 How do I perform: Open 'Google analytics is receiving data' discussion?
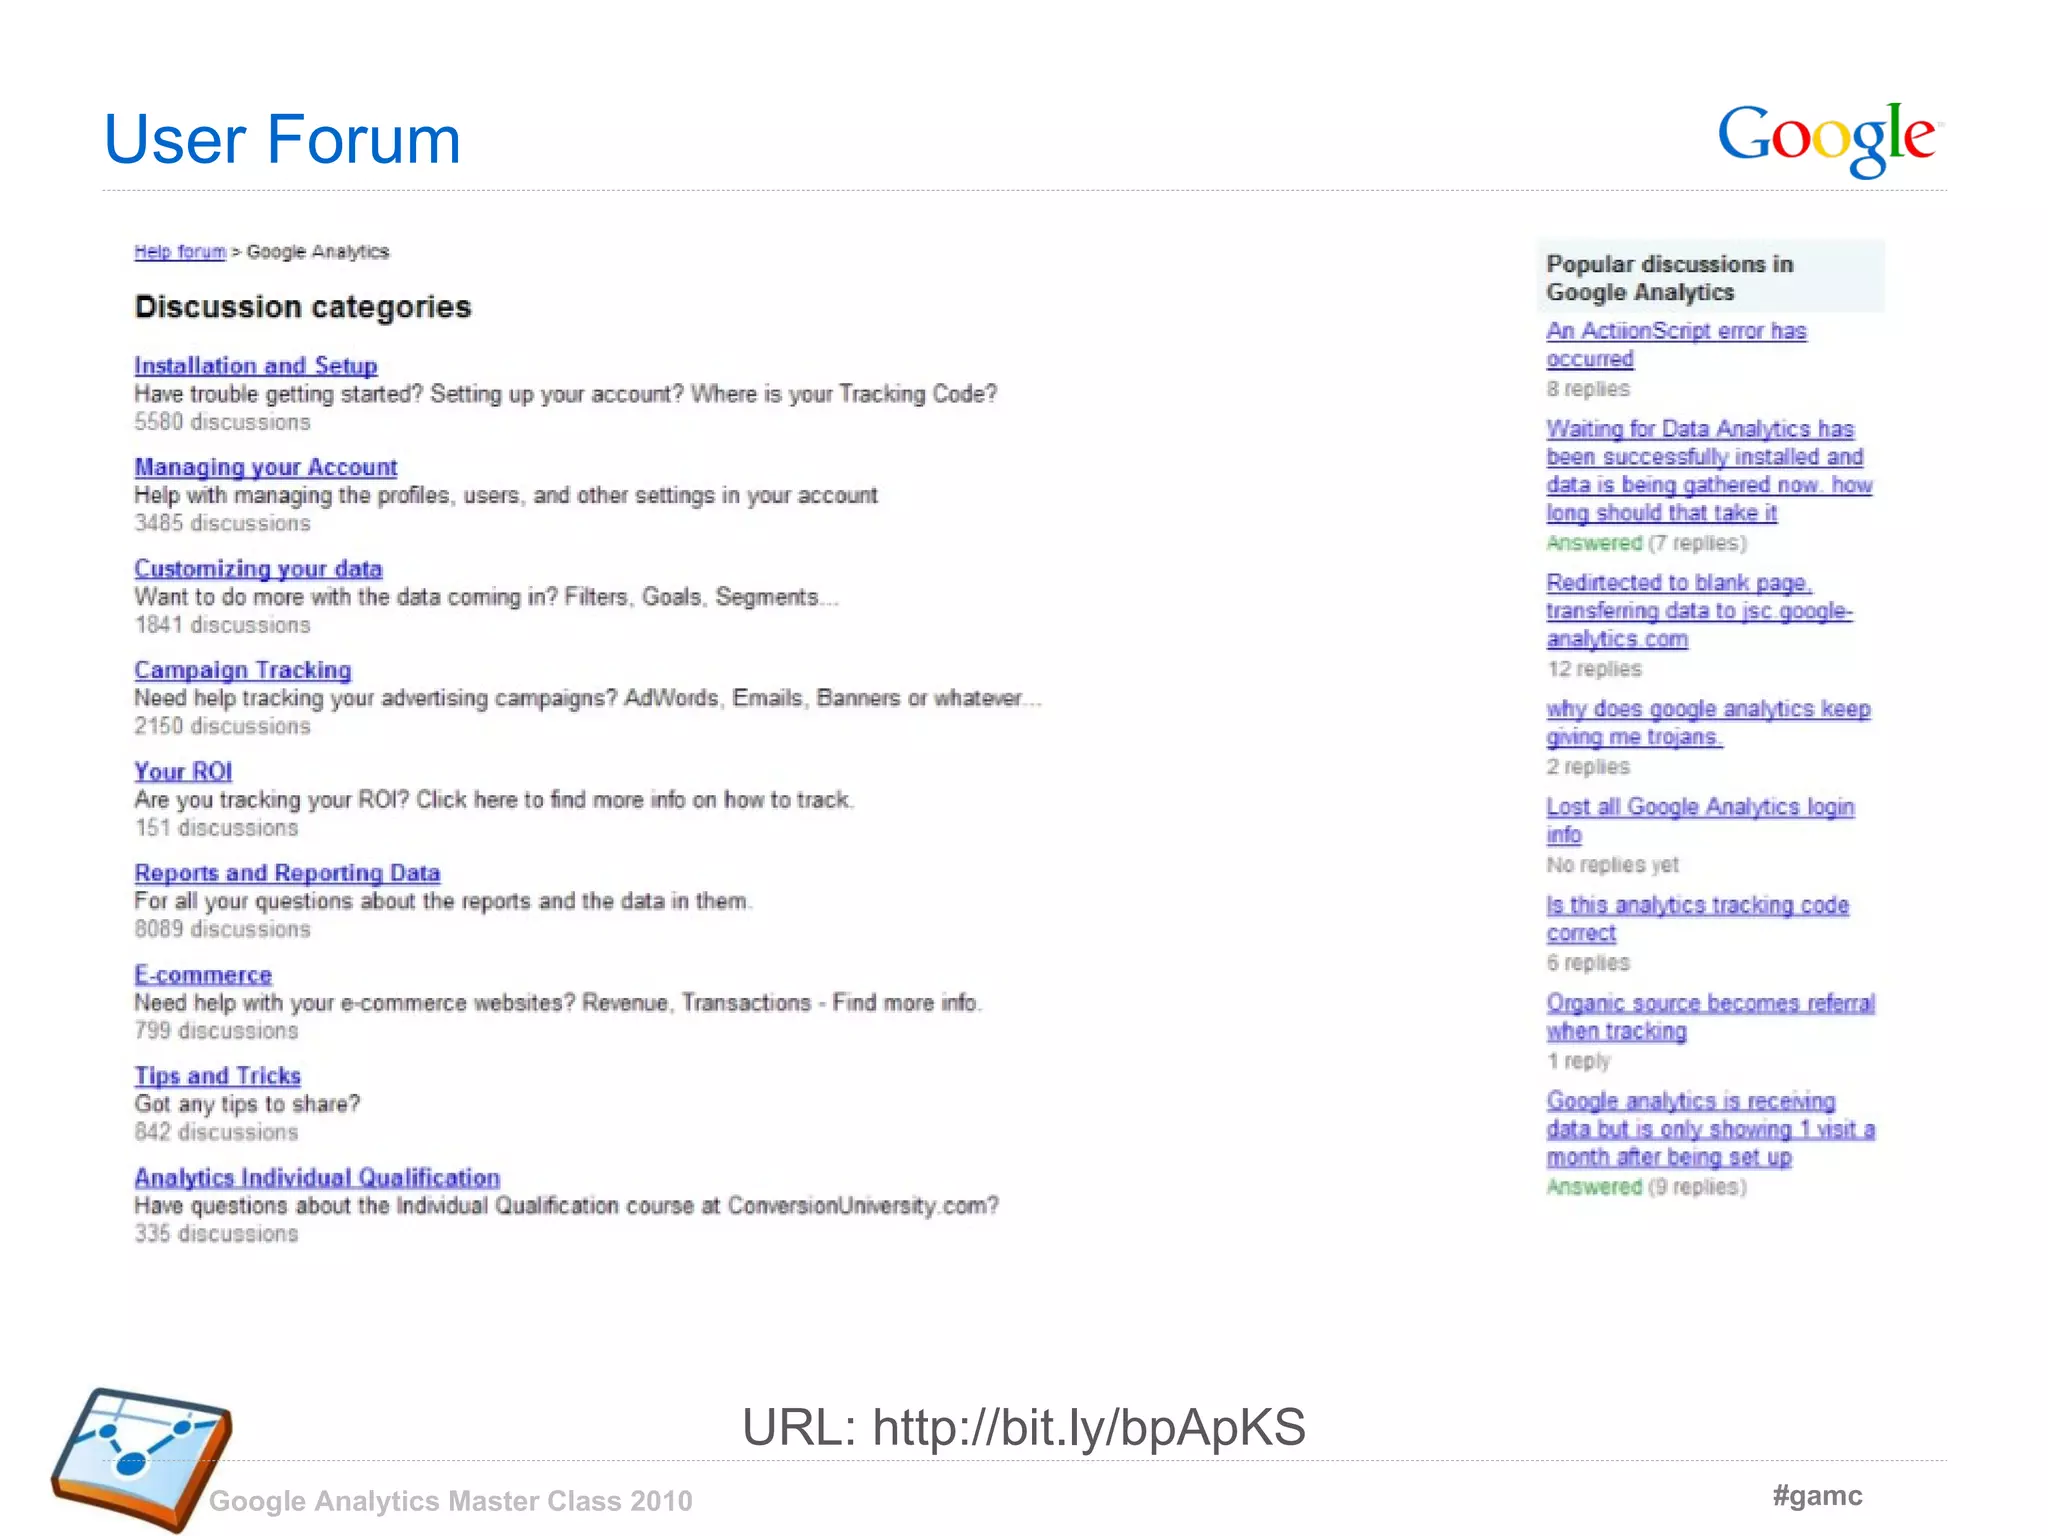(x=1710, y=1129)
